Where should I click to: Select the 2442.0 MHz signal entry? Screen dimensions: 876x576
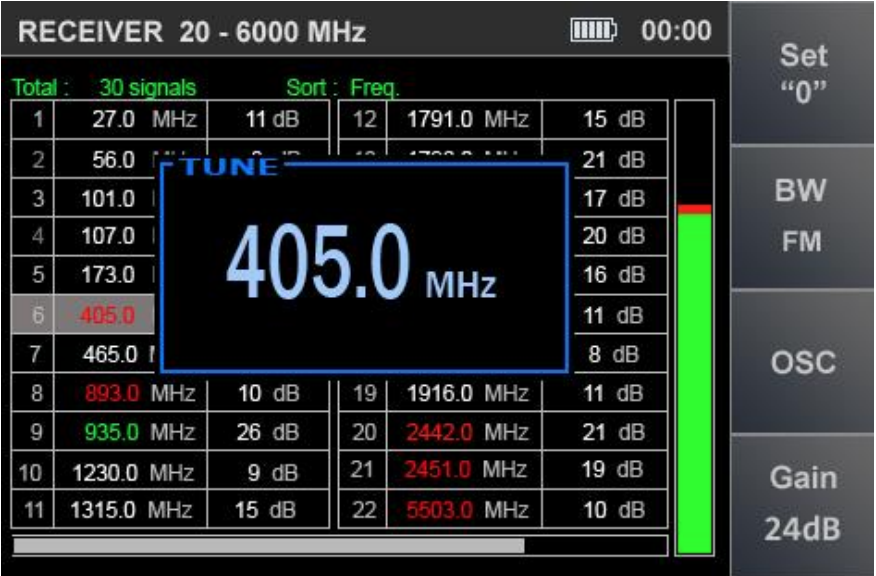[466, 432]
